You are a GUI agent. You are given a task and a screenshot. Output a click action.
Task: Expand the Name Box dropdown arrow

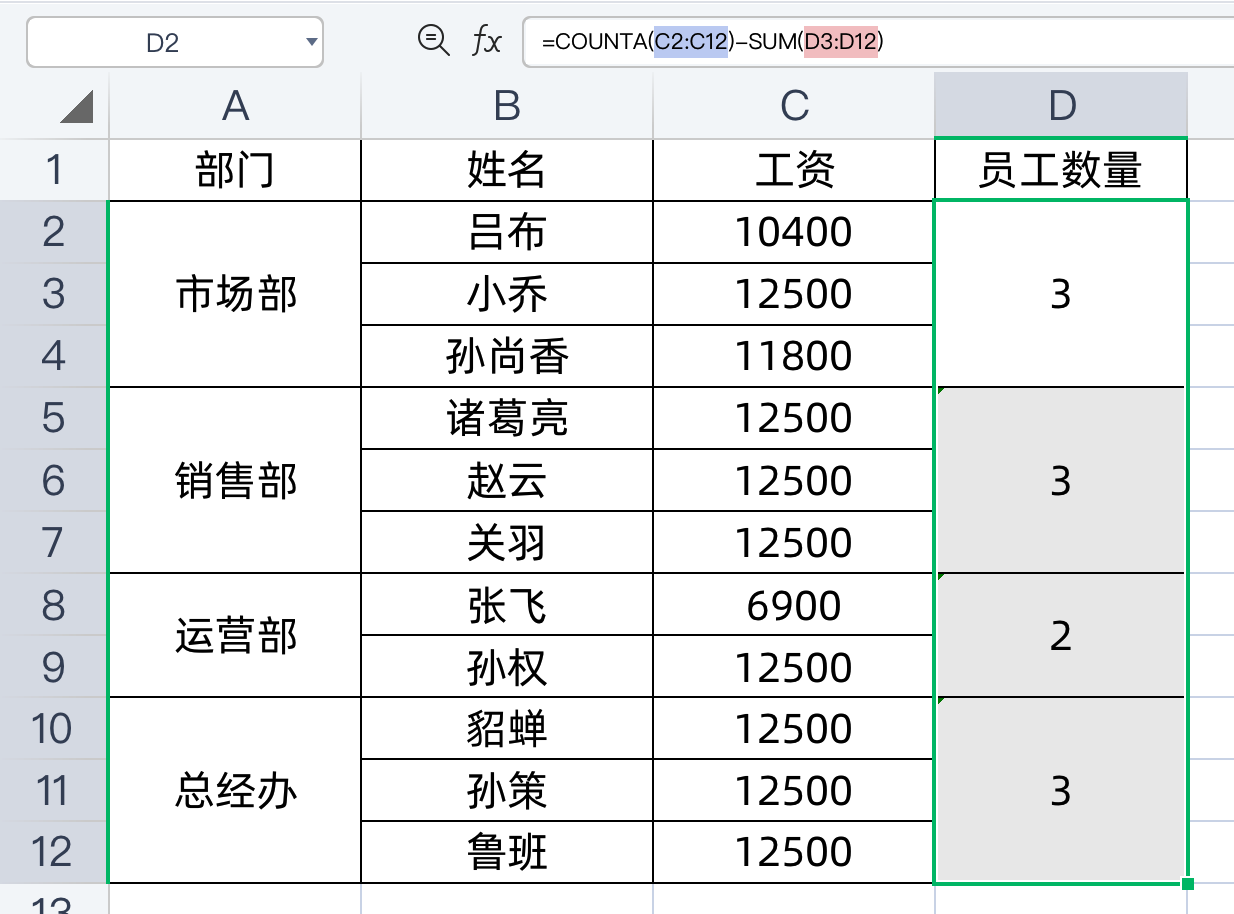(311, 42)
